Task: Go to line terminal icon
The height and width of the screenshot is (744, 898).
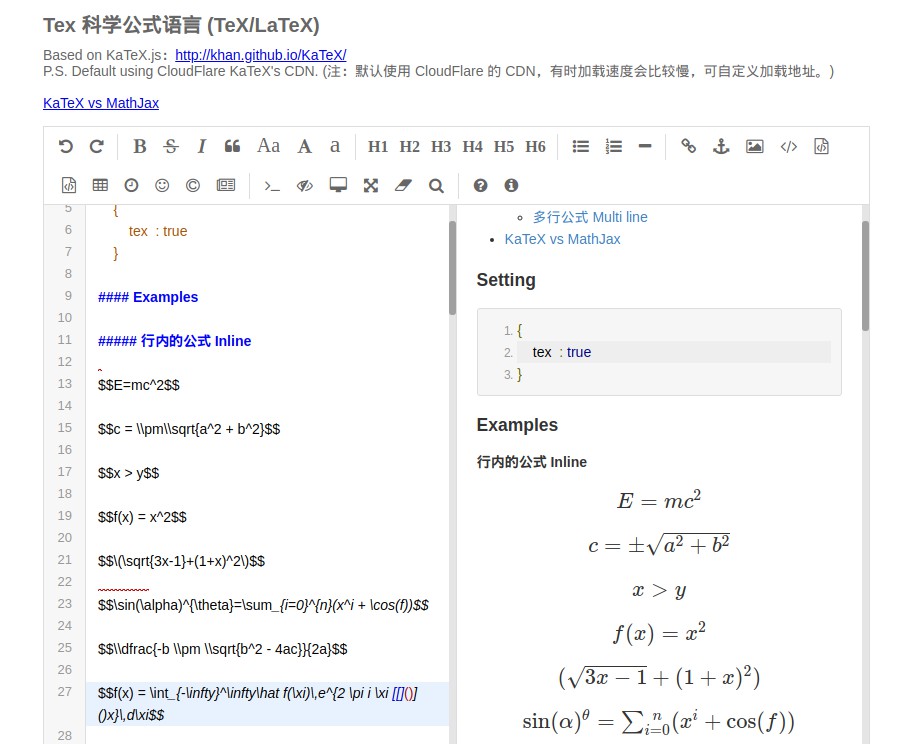Action: coord(272,186)
